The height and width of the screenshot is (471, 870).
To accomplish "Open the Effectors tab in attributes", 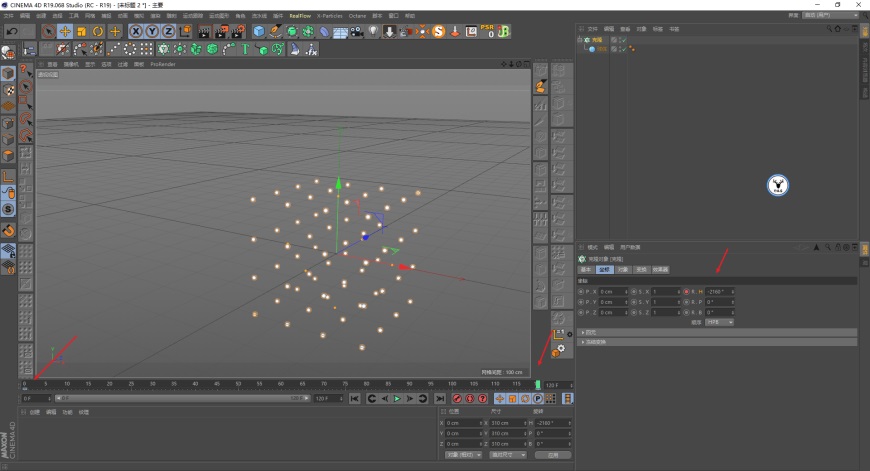I will click(x=660, y=270).
